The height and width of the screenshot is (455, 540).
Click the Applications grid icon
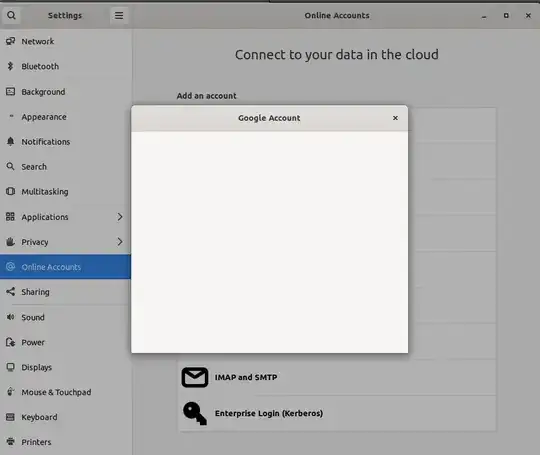[10, 217]
